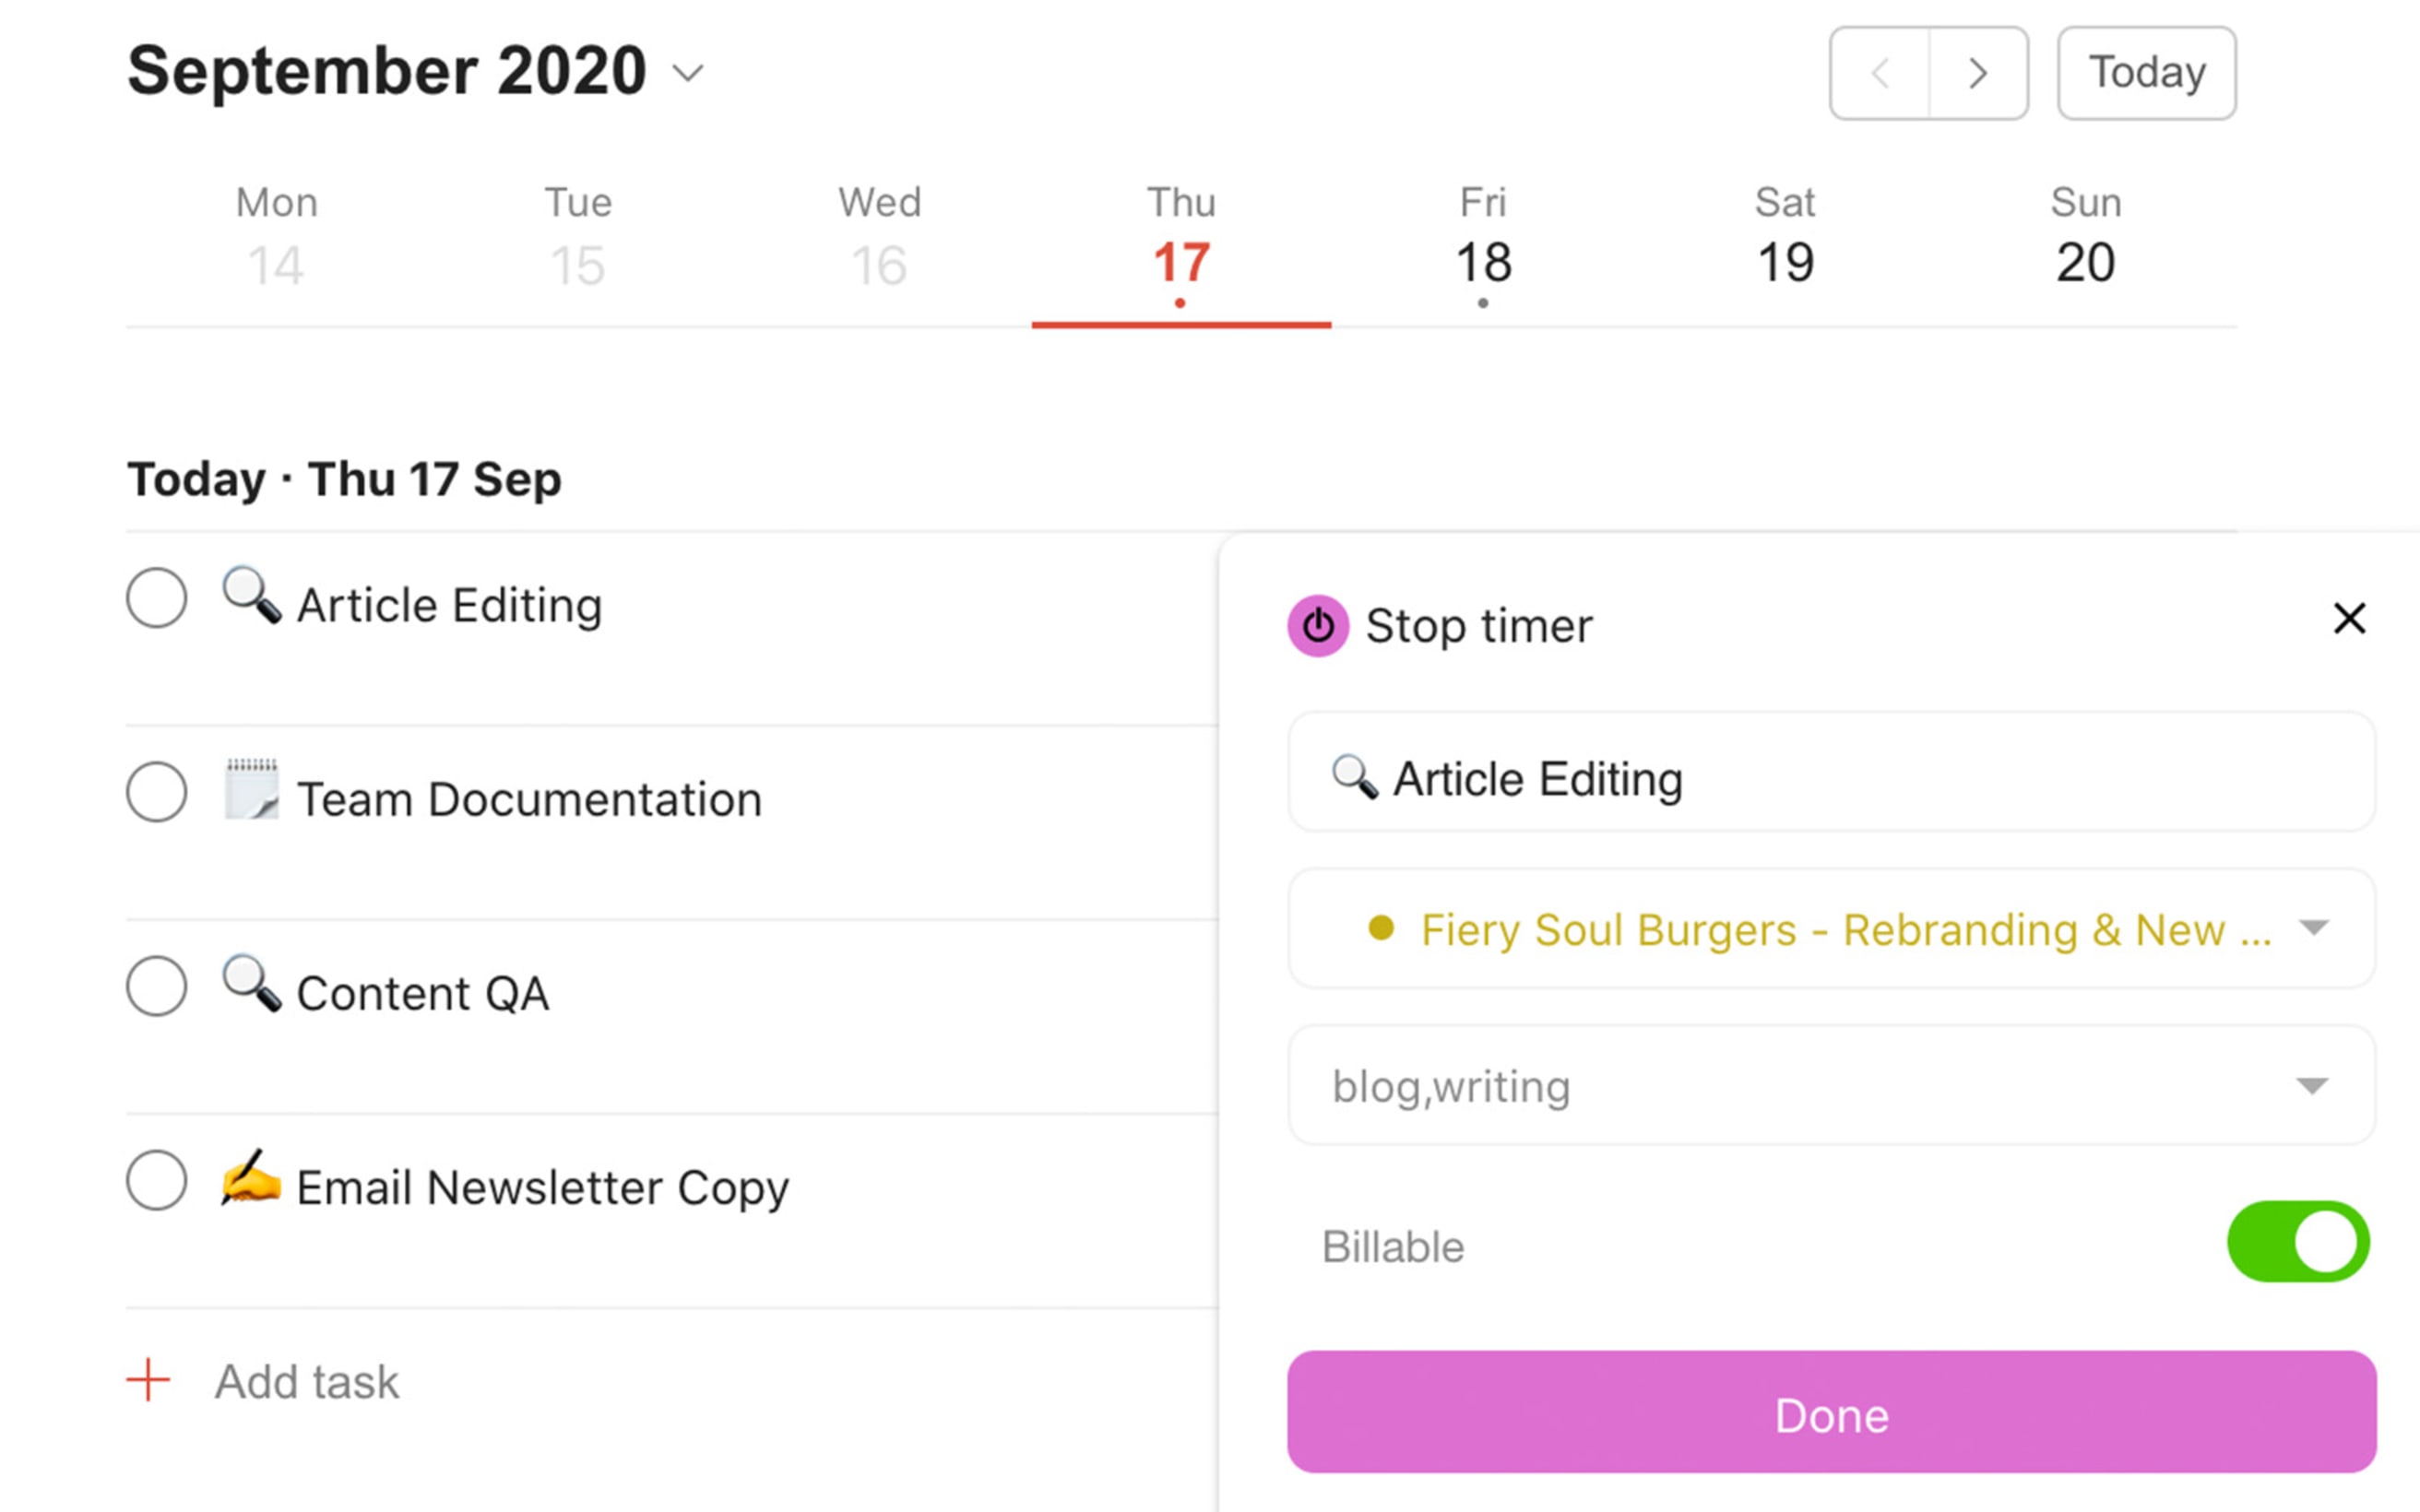The height and width of the screenshot is (1512, 2420).
Task: Click the red plus icon next to Add task
Action: point(146,1380)
